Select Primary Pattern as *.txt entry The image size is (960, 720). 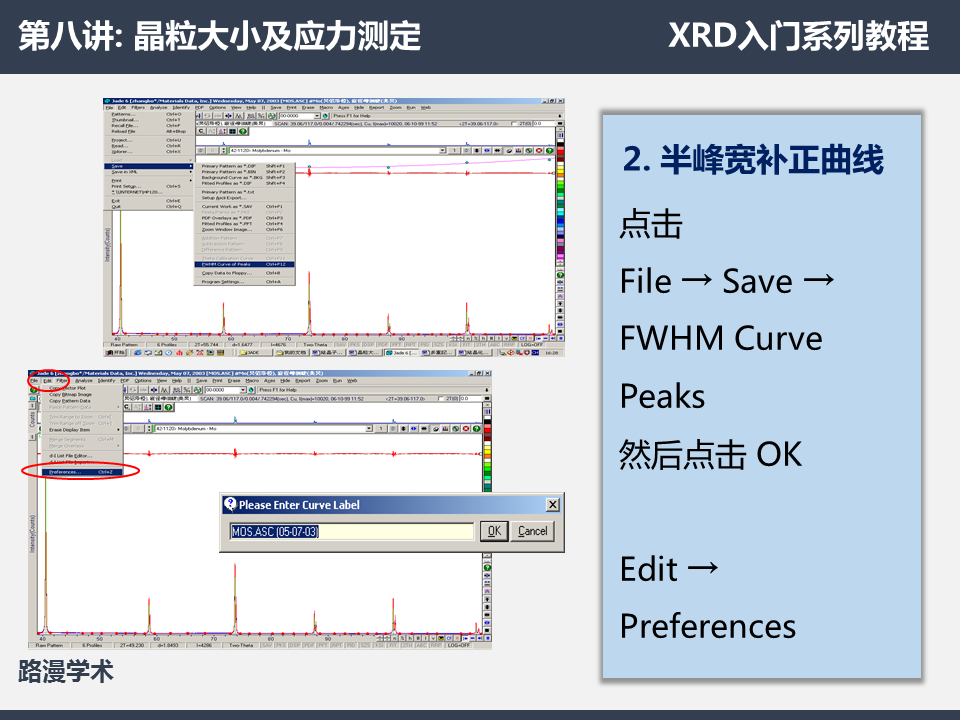coord(245,192)
